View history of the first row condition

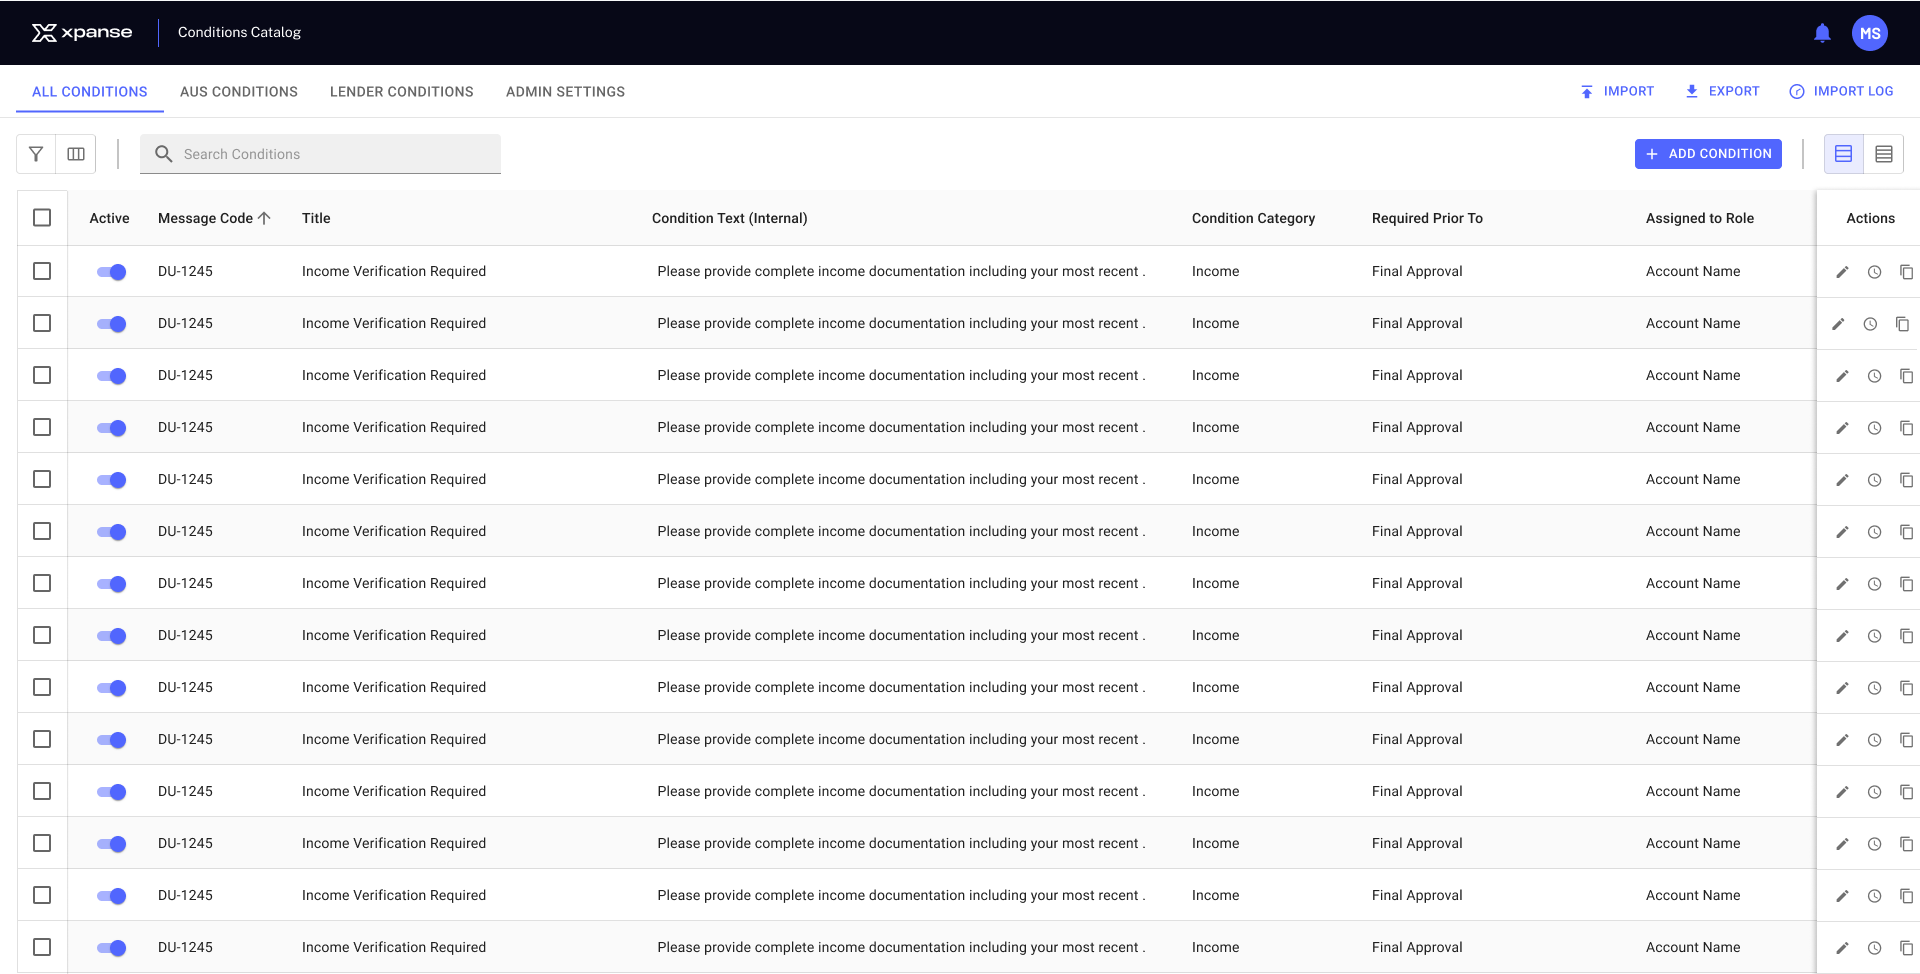coord(1875,272)
